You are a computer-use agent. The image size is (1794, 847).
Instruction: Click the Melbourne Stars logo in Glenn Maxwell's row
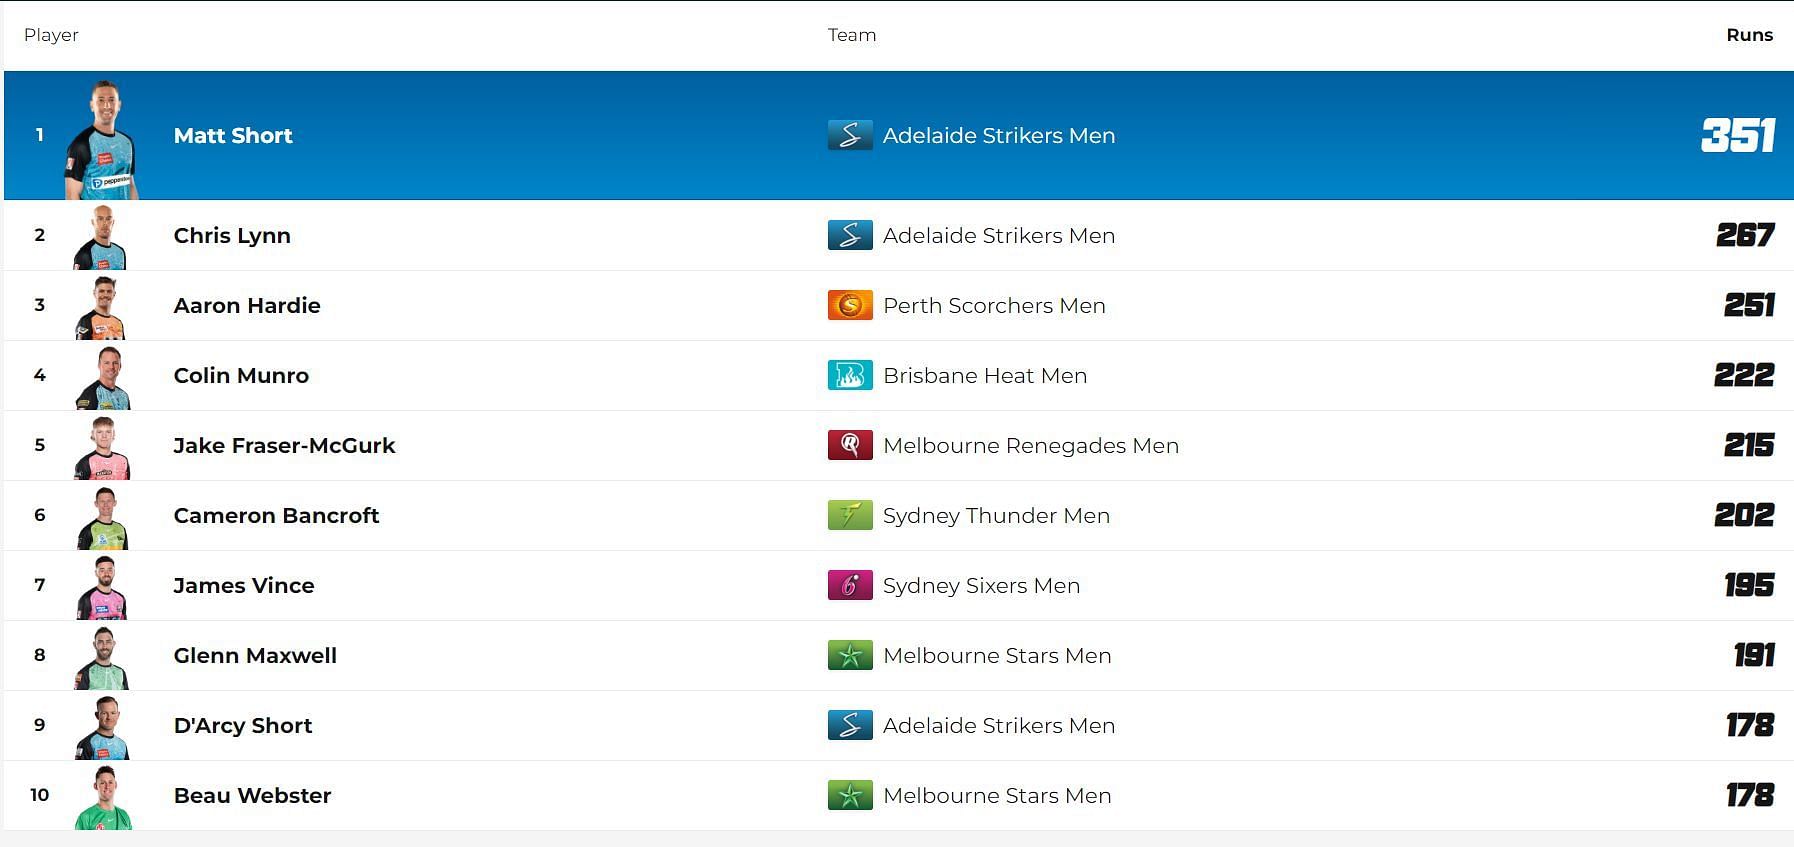click(x=850, y=655)
